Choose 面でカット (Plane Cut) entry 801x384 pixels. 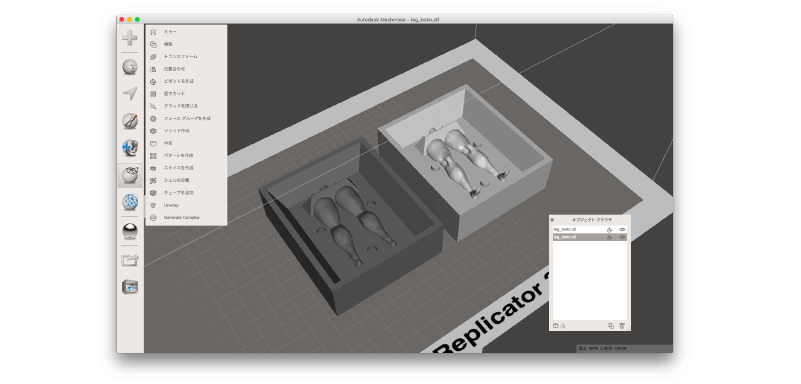point(186,93)
